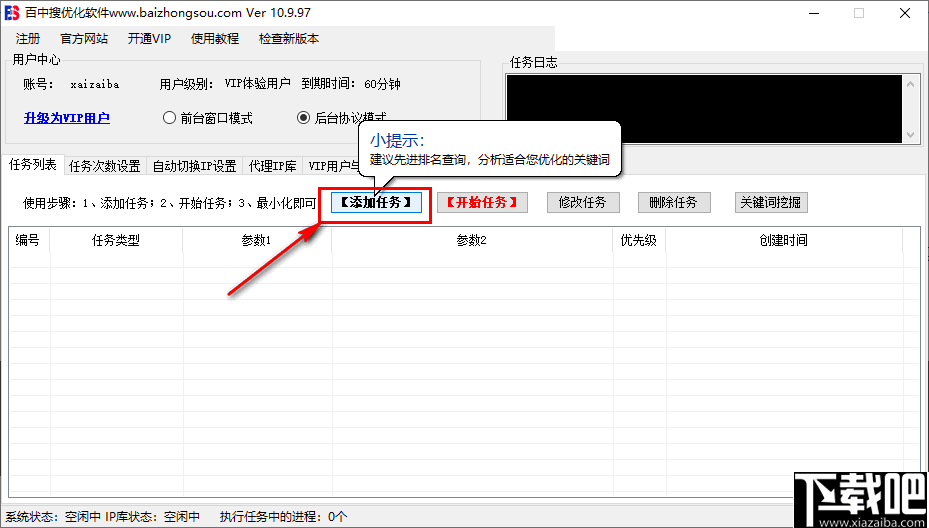The image size is (929, 528).
Task: Switch to the 自动切换IP设置 tab
Action: (194, 166)
